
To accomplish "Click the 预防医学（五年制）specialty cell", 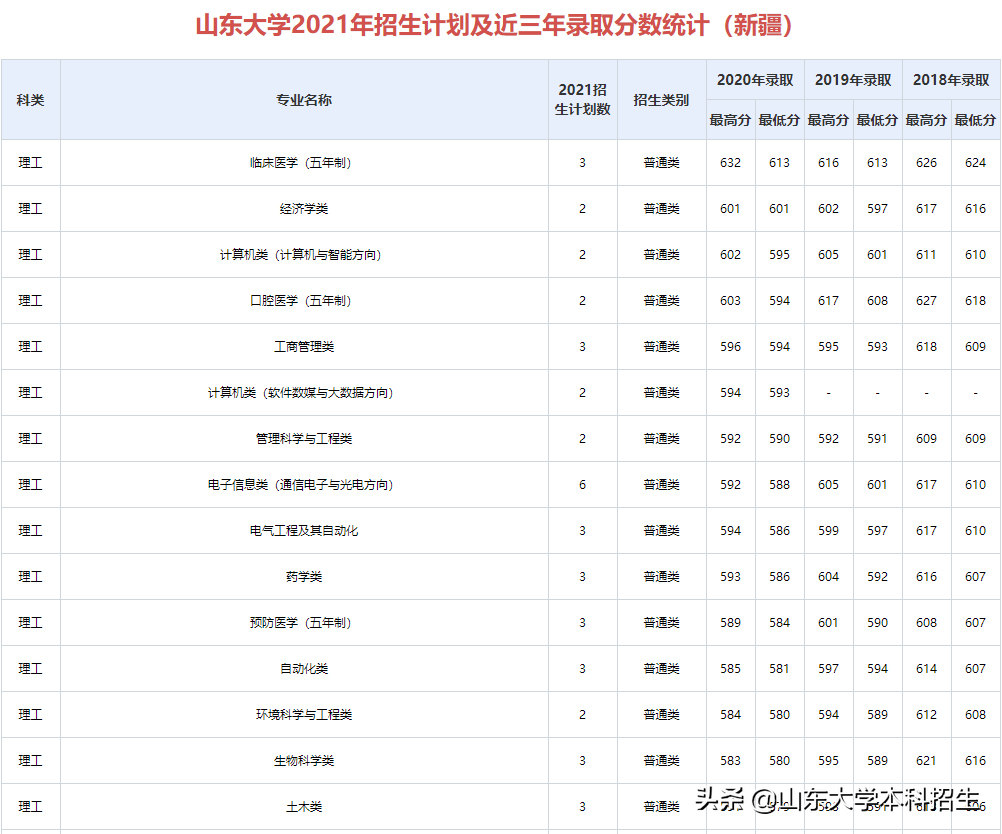I will pos(302,622).
